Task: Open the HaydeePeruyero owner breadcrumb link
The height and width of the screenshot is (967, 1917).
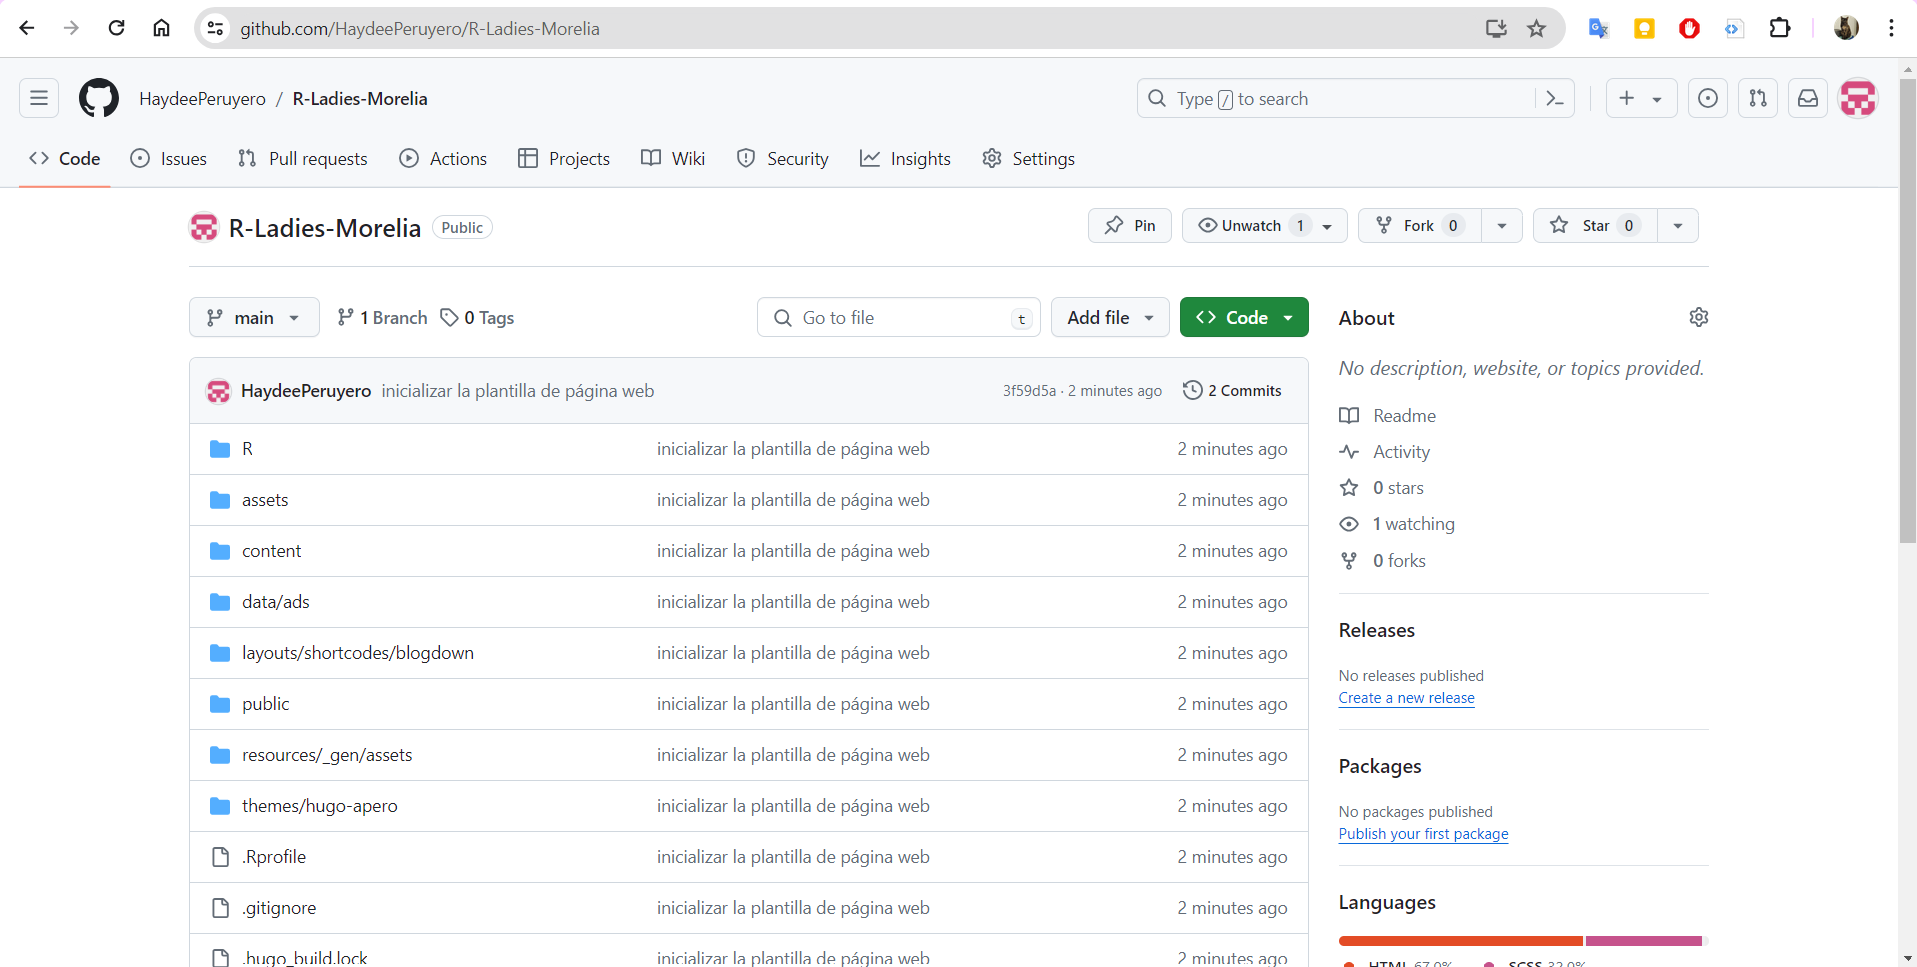Action: coord(202,98)
